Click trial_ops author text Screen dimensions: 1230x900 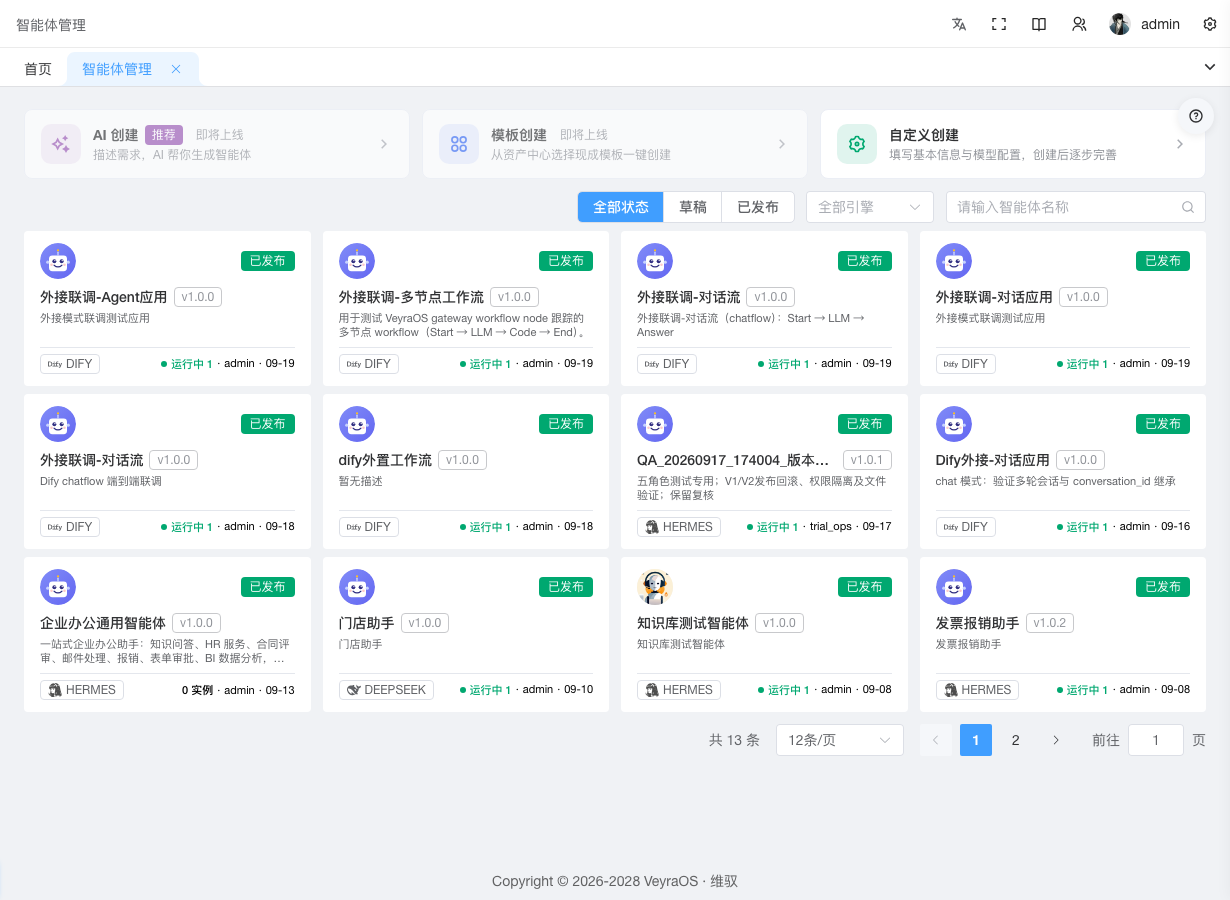[x=831, y=527]
